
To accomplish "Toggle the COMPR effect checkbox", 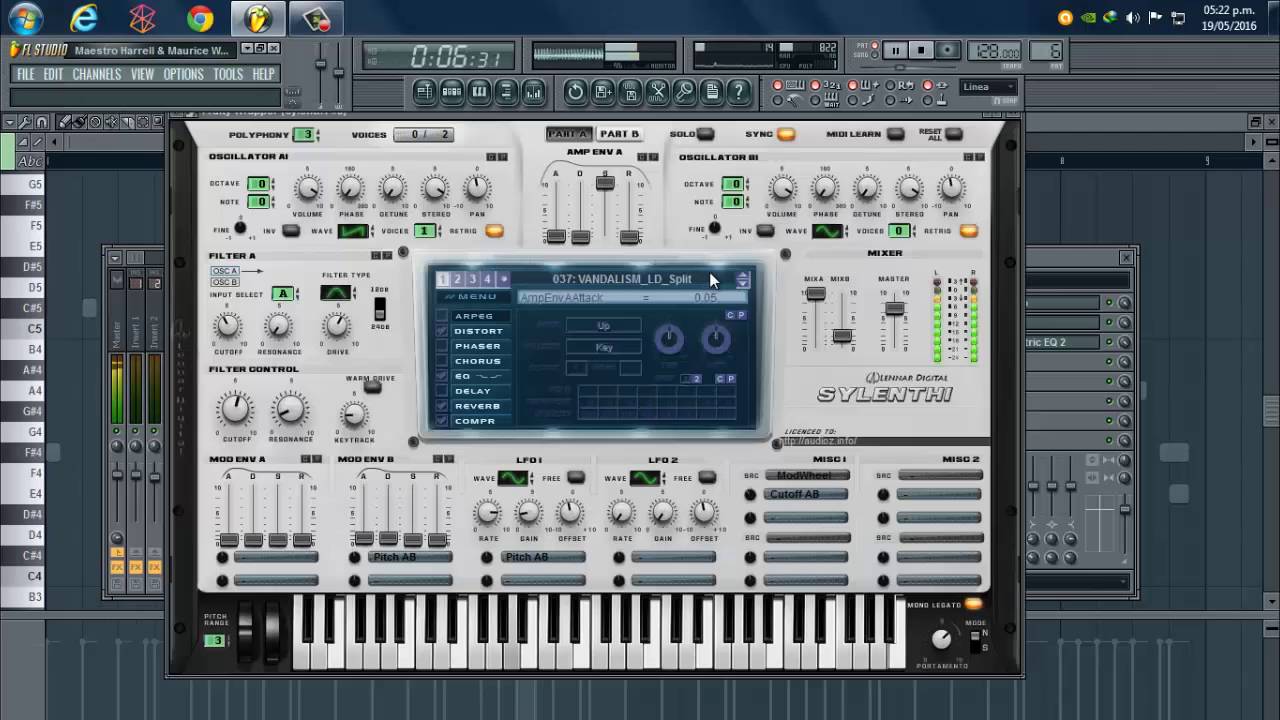I will 442,421.
